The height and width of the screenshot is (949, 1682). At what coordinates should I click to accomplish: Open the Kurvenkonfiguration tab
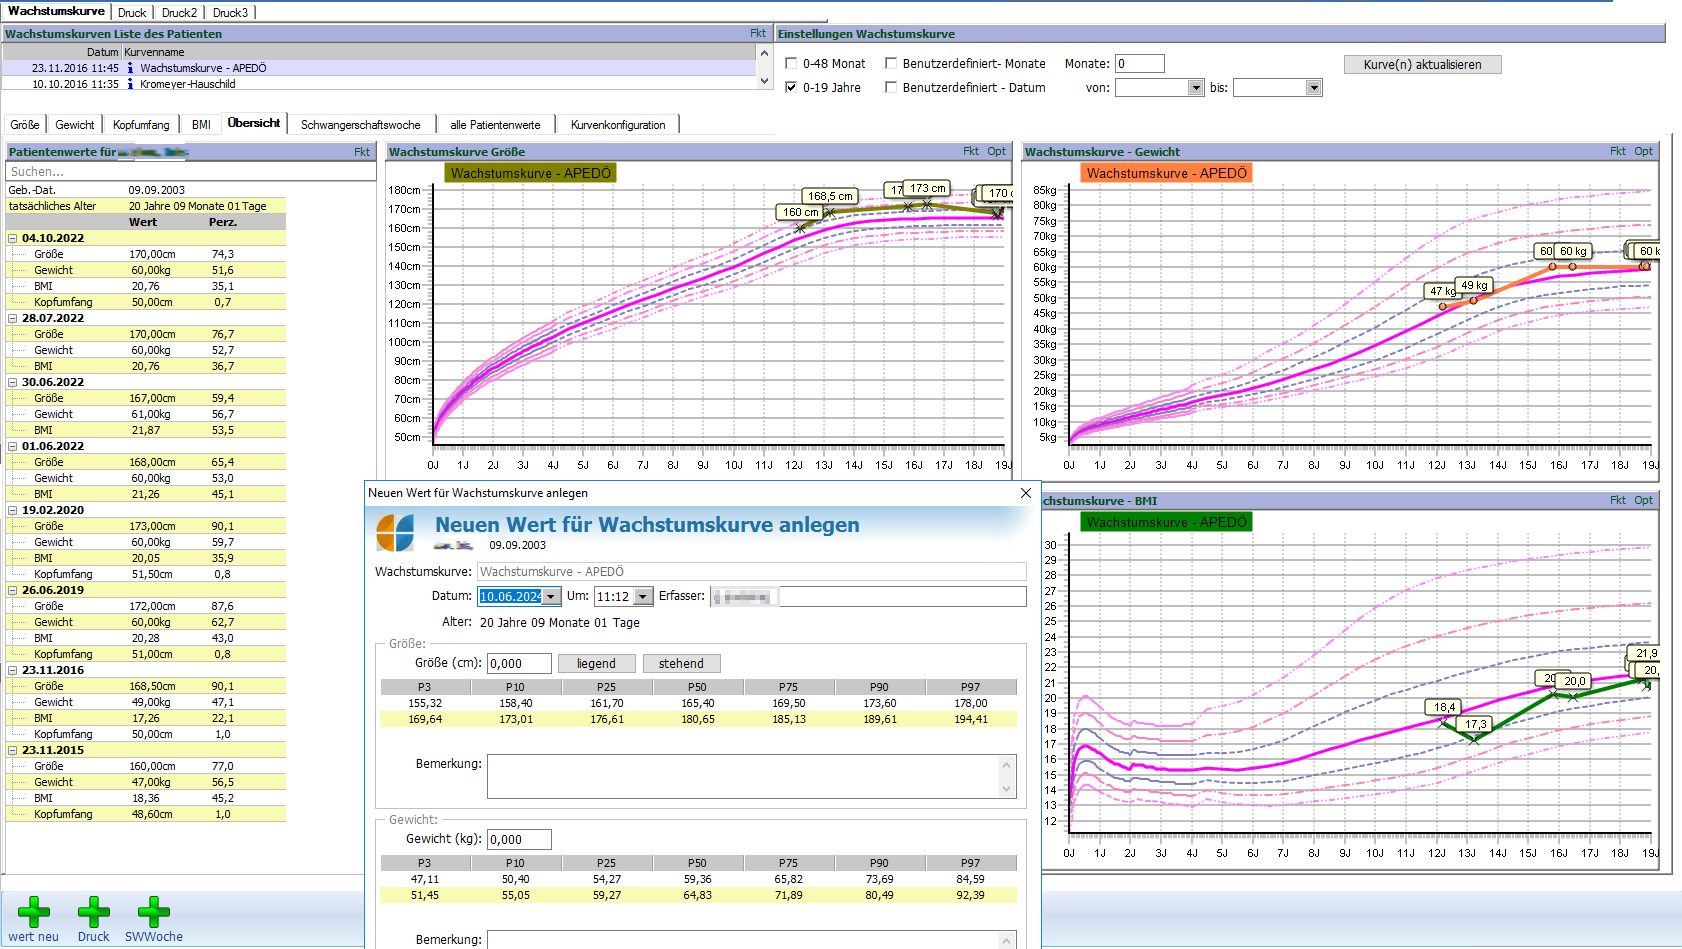pos(618,125)
